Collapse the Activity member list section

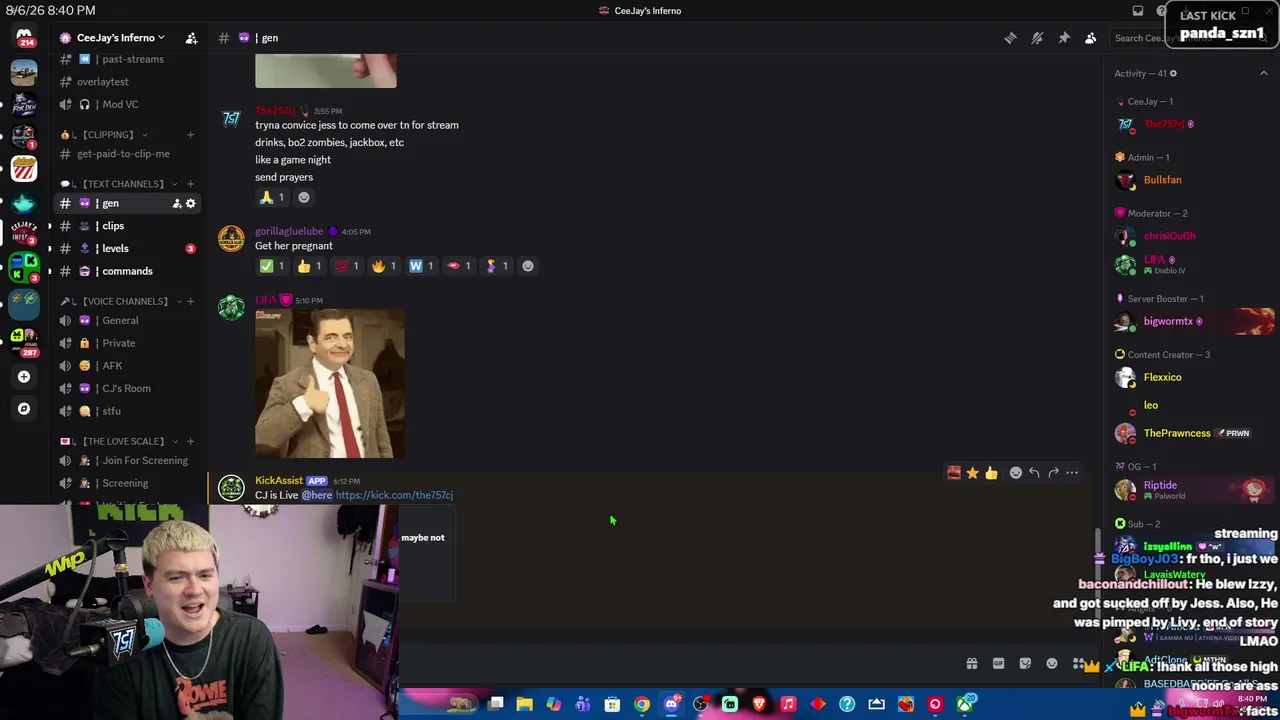(1263, 73)
